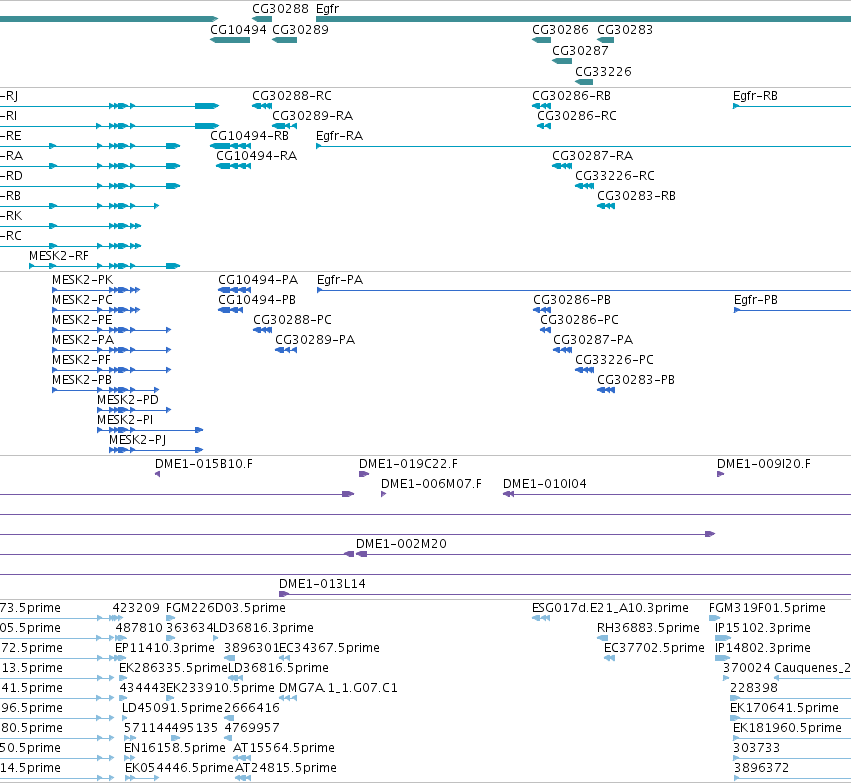Click the EK181960.5prime EST label

coord(787,728)
